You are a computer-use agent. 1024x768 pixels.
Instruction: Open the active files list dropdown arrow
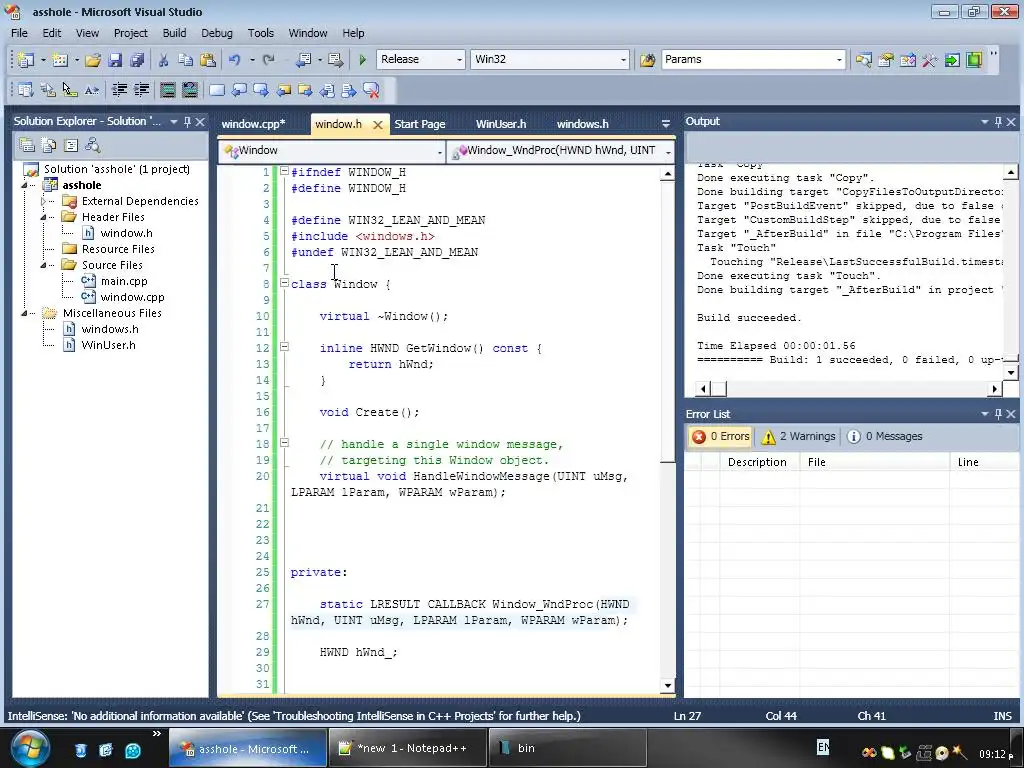click(665, 123)
